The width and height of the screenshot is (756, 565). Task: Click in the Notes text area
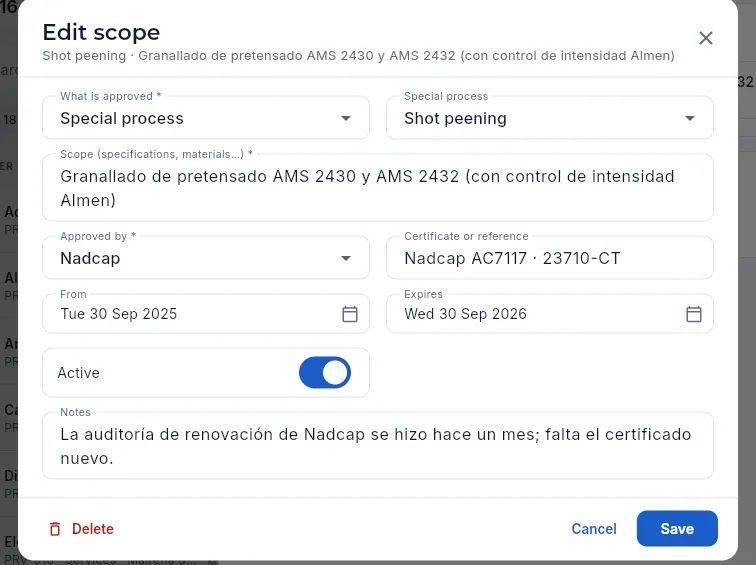[378, 445]
